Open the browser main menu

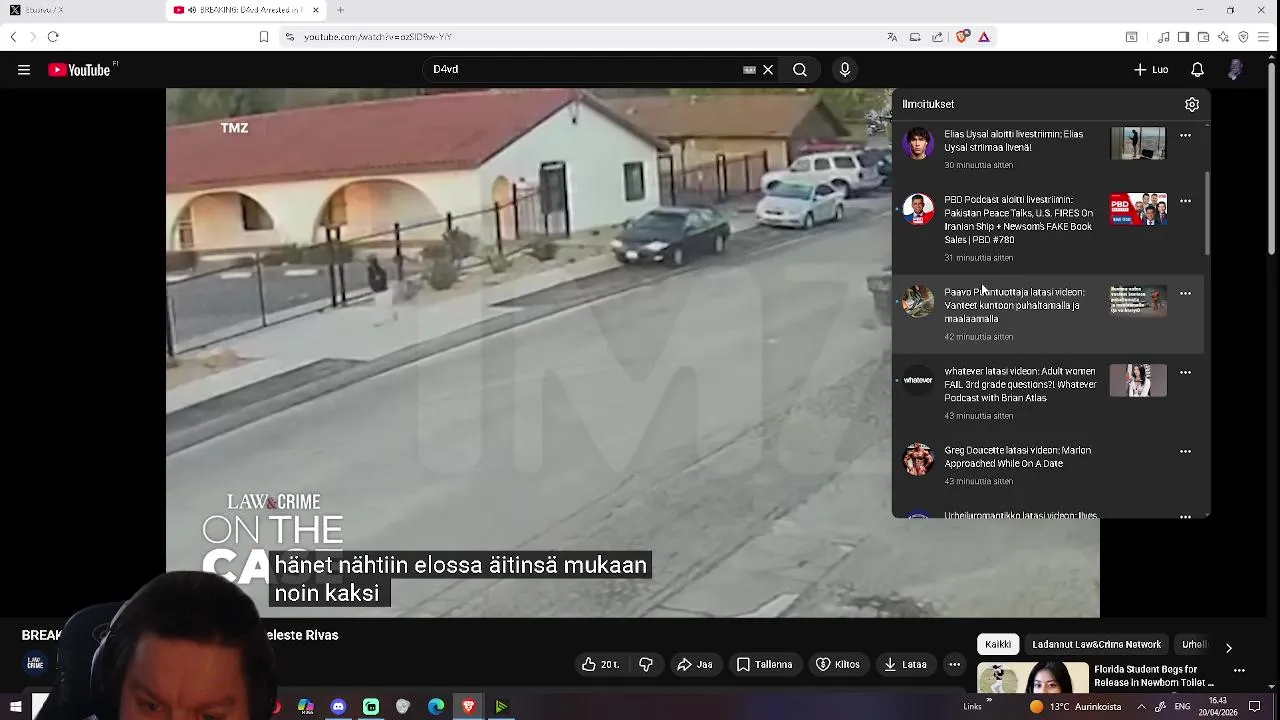tap(1264, 37)
